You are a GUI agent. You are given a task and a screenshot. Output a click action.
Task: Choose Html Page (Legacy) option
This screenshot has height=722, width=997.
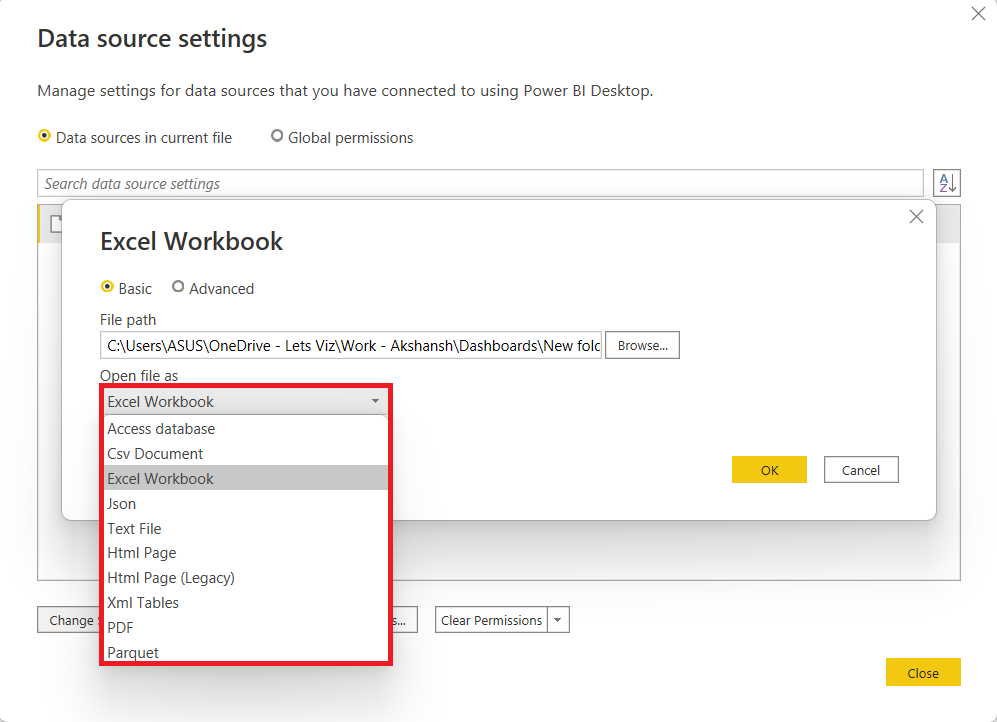(170, 577)
